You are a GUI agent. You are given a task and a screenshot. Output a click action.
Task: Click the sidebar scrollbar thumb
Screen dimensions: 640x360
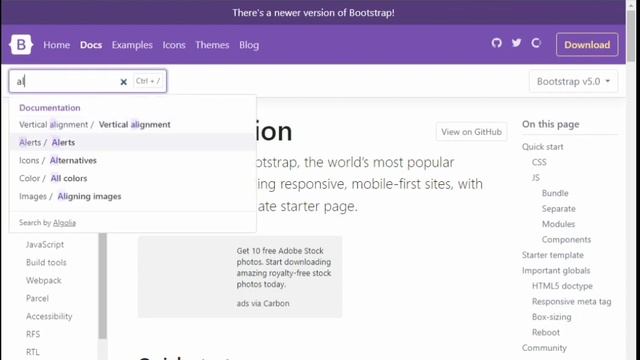(x=102, y=286)
